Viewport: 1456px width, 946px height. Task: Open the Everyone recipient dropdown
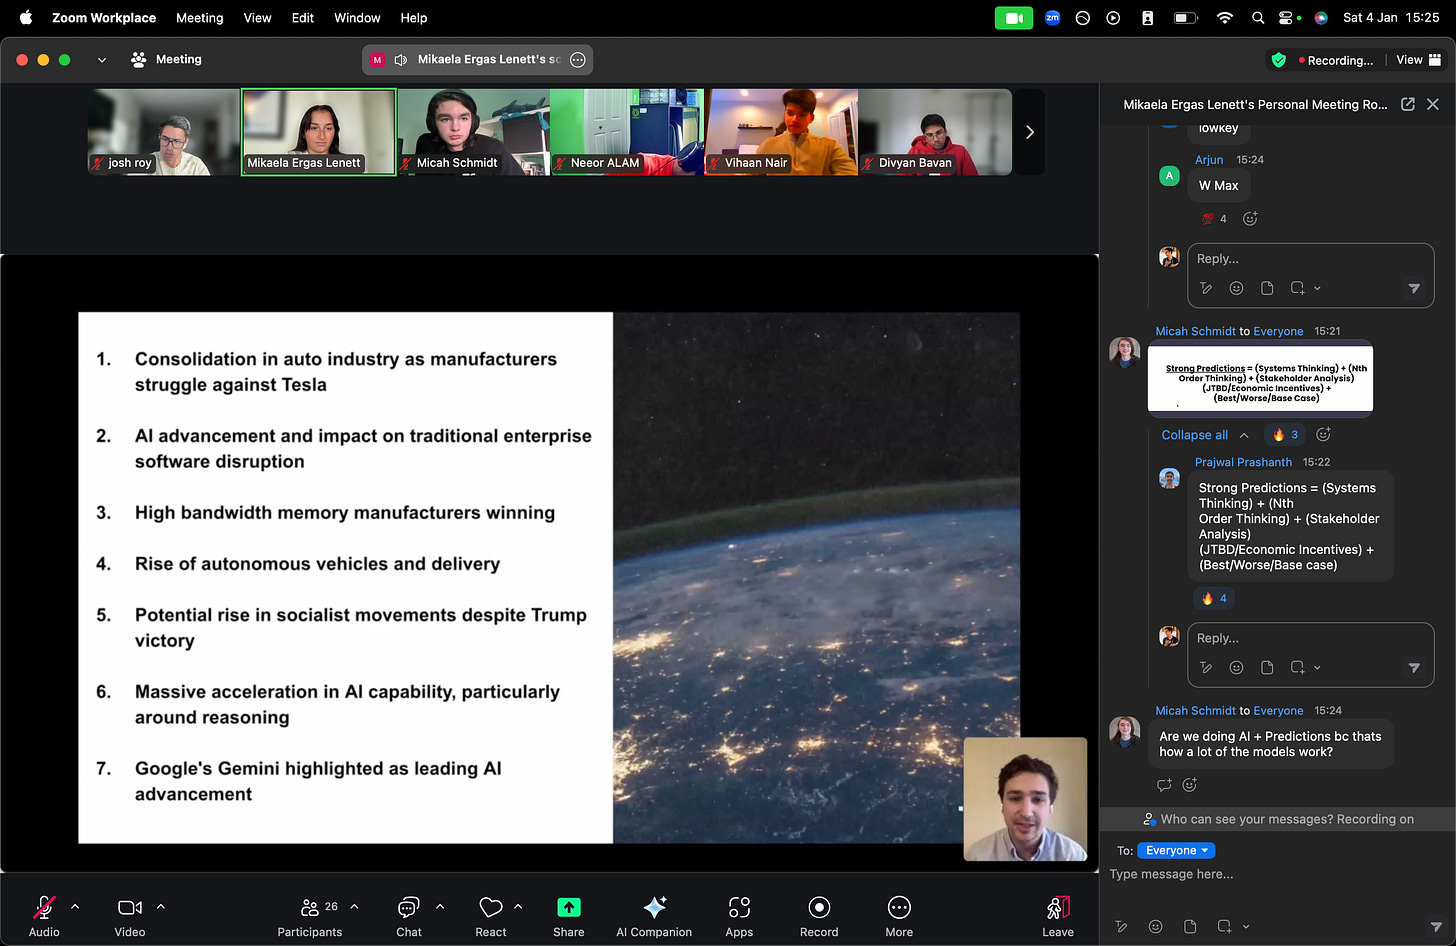tap(1176, 851)
